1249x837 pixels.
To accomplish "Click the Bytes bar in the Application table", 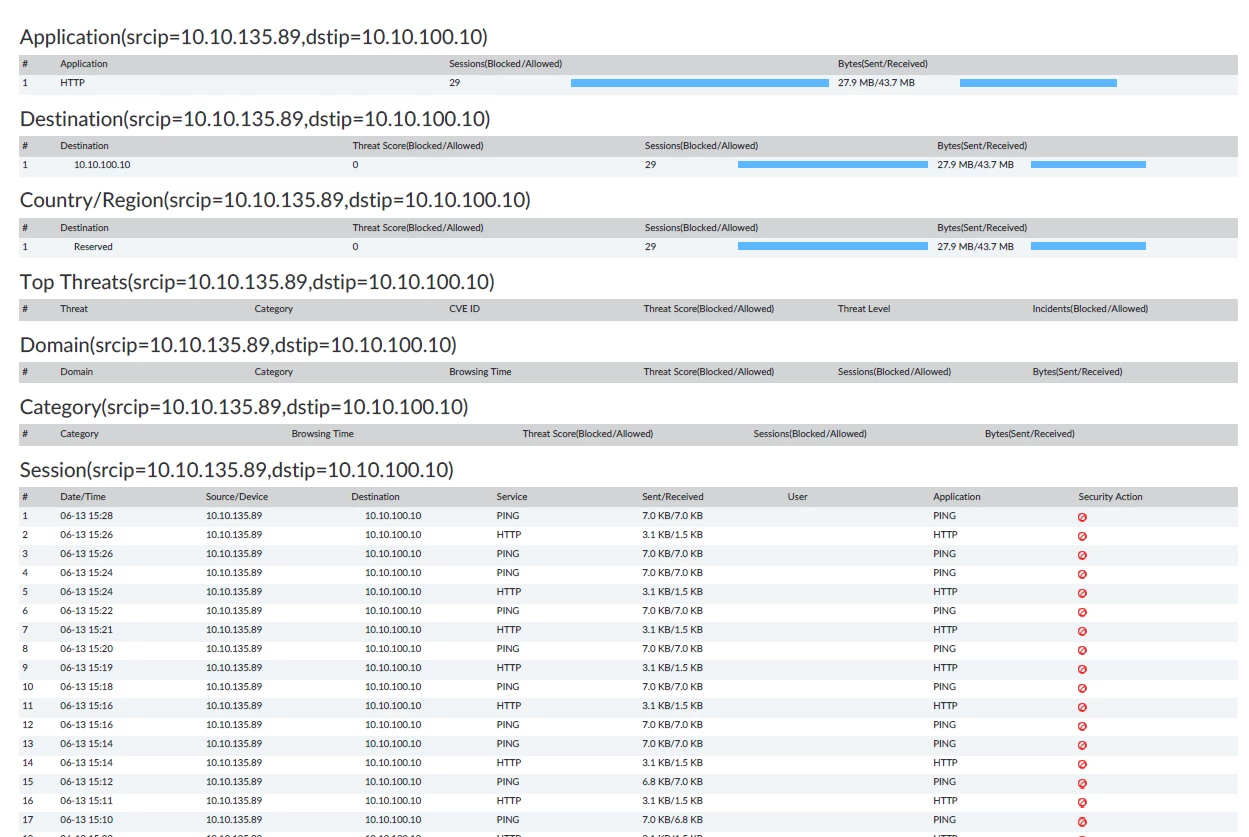I will (1038, 83).
